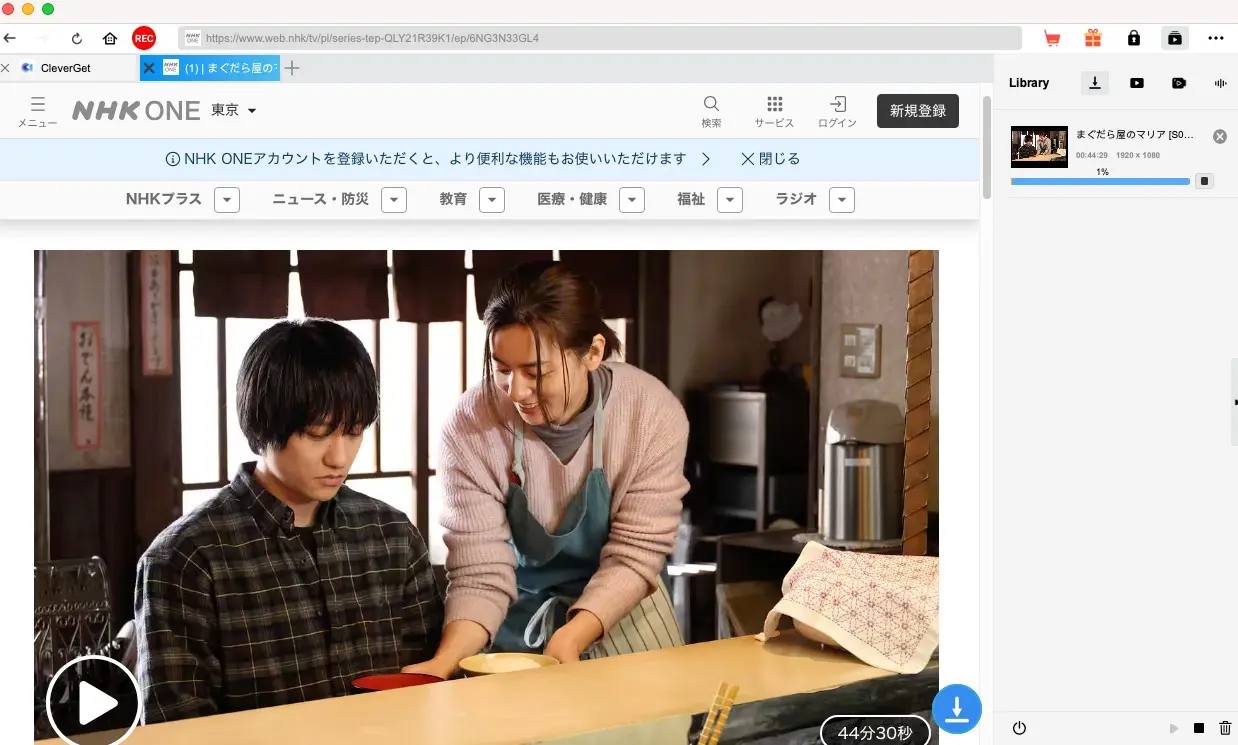Open the ニュース・防災 menu label
This screenshot has height=745, width=1238.
[320, 199]
